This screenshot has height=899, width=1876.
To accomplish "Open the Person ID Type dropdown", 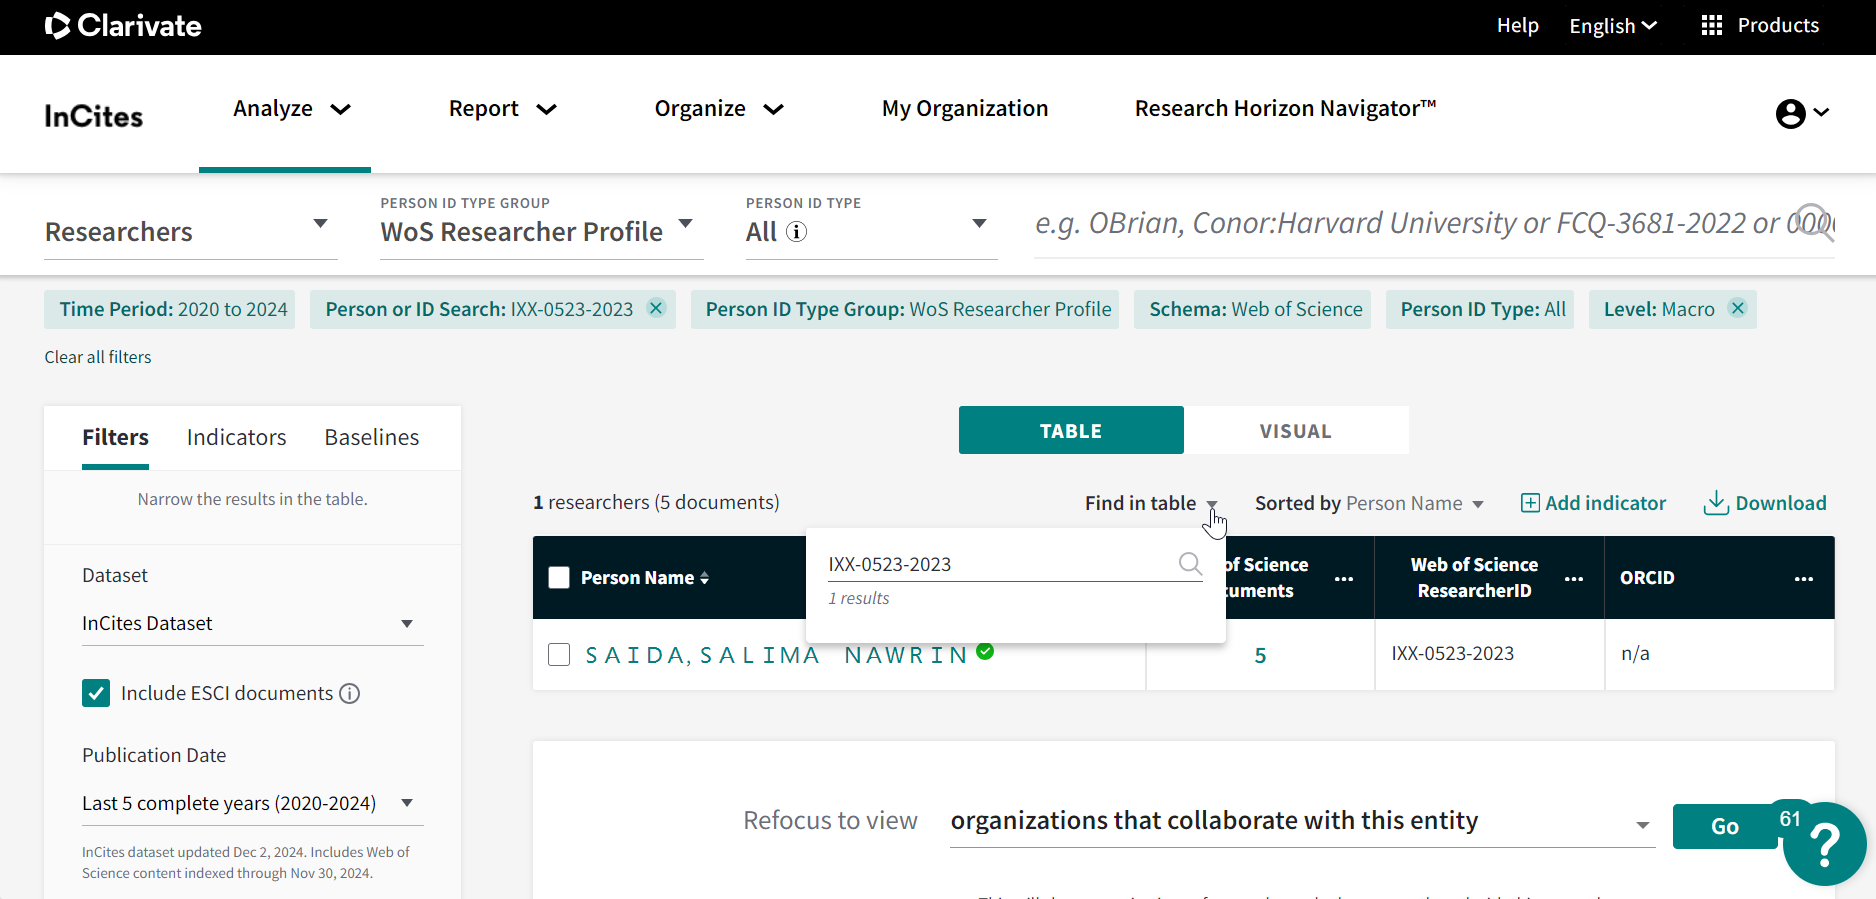I will point(871,231).
